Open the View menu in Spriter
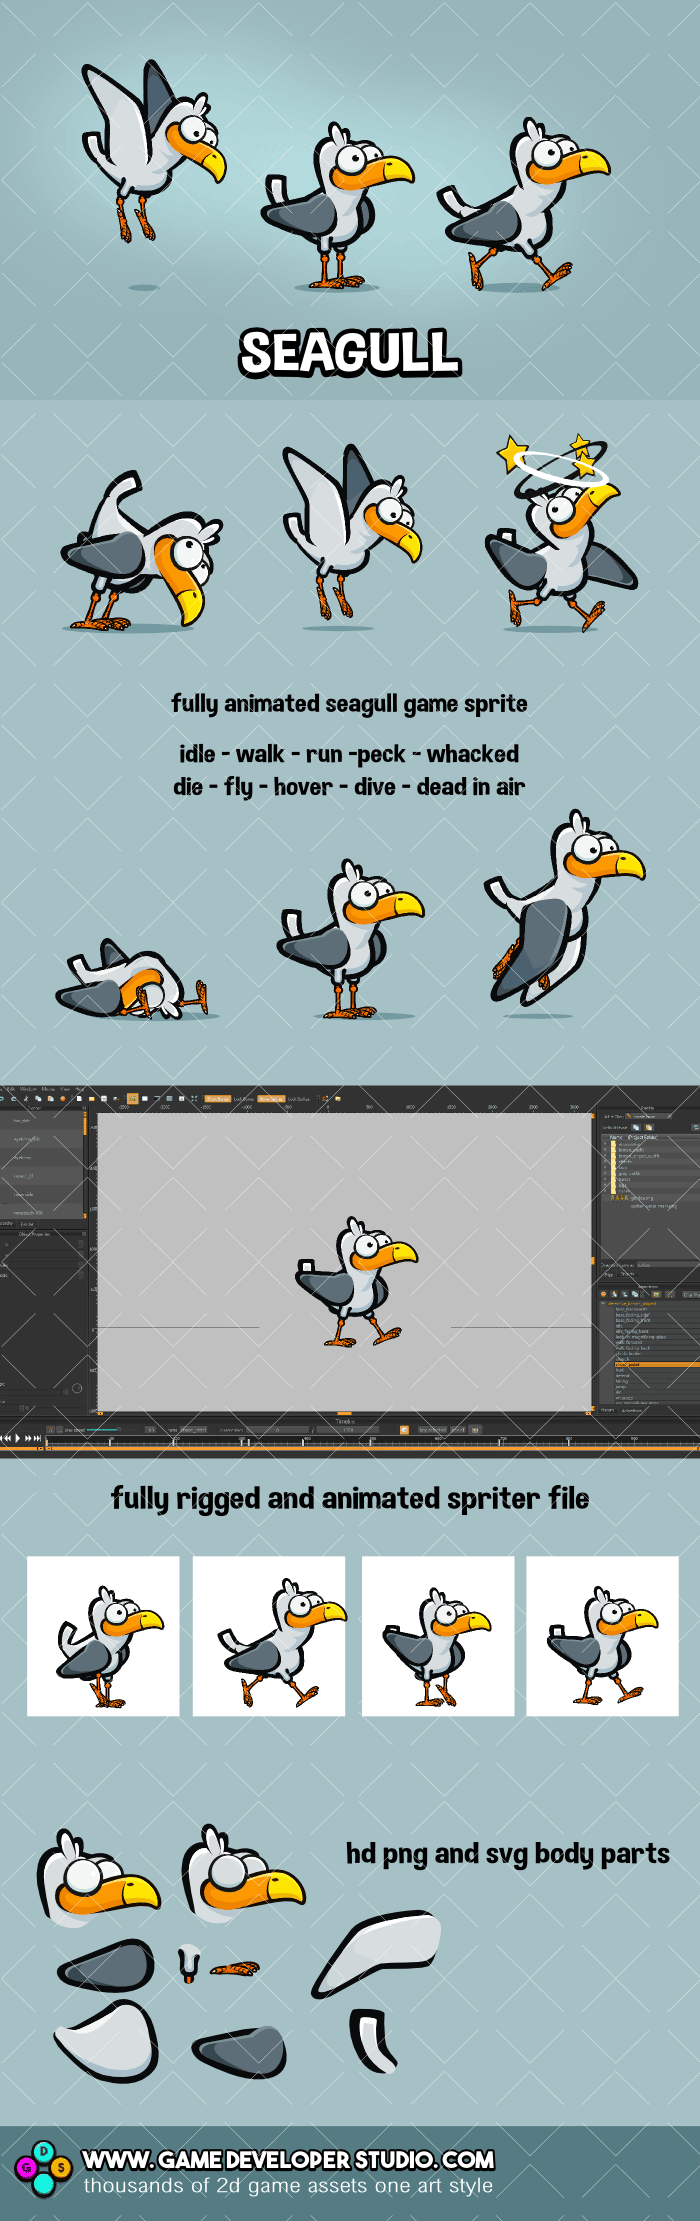 (65, 1088)
